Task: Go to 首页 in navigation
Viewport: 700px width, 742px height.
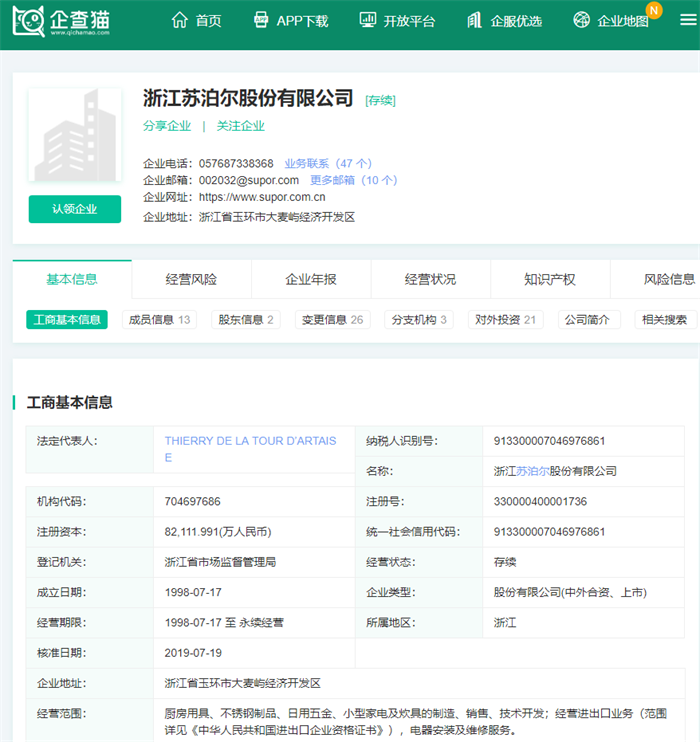Action: (208, 21)
